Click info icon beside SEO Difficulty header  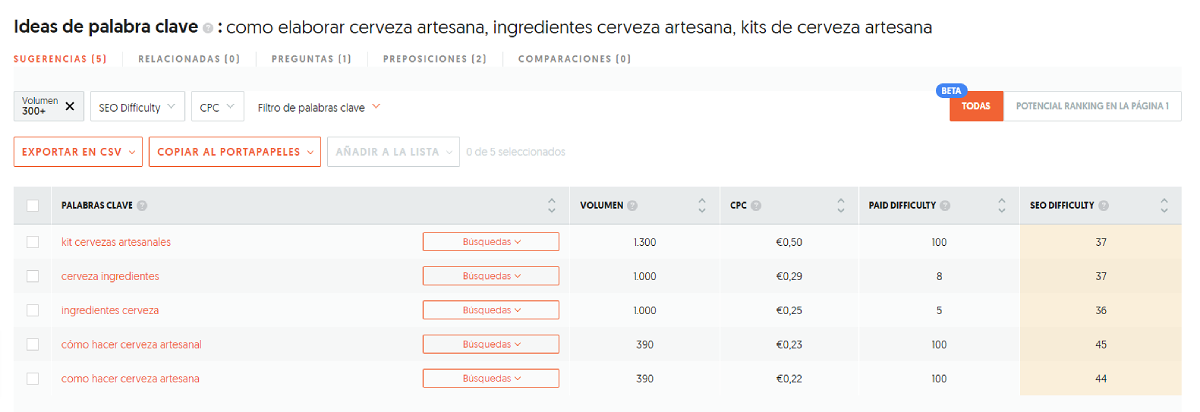tap(1103, 206)
